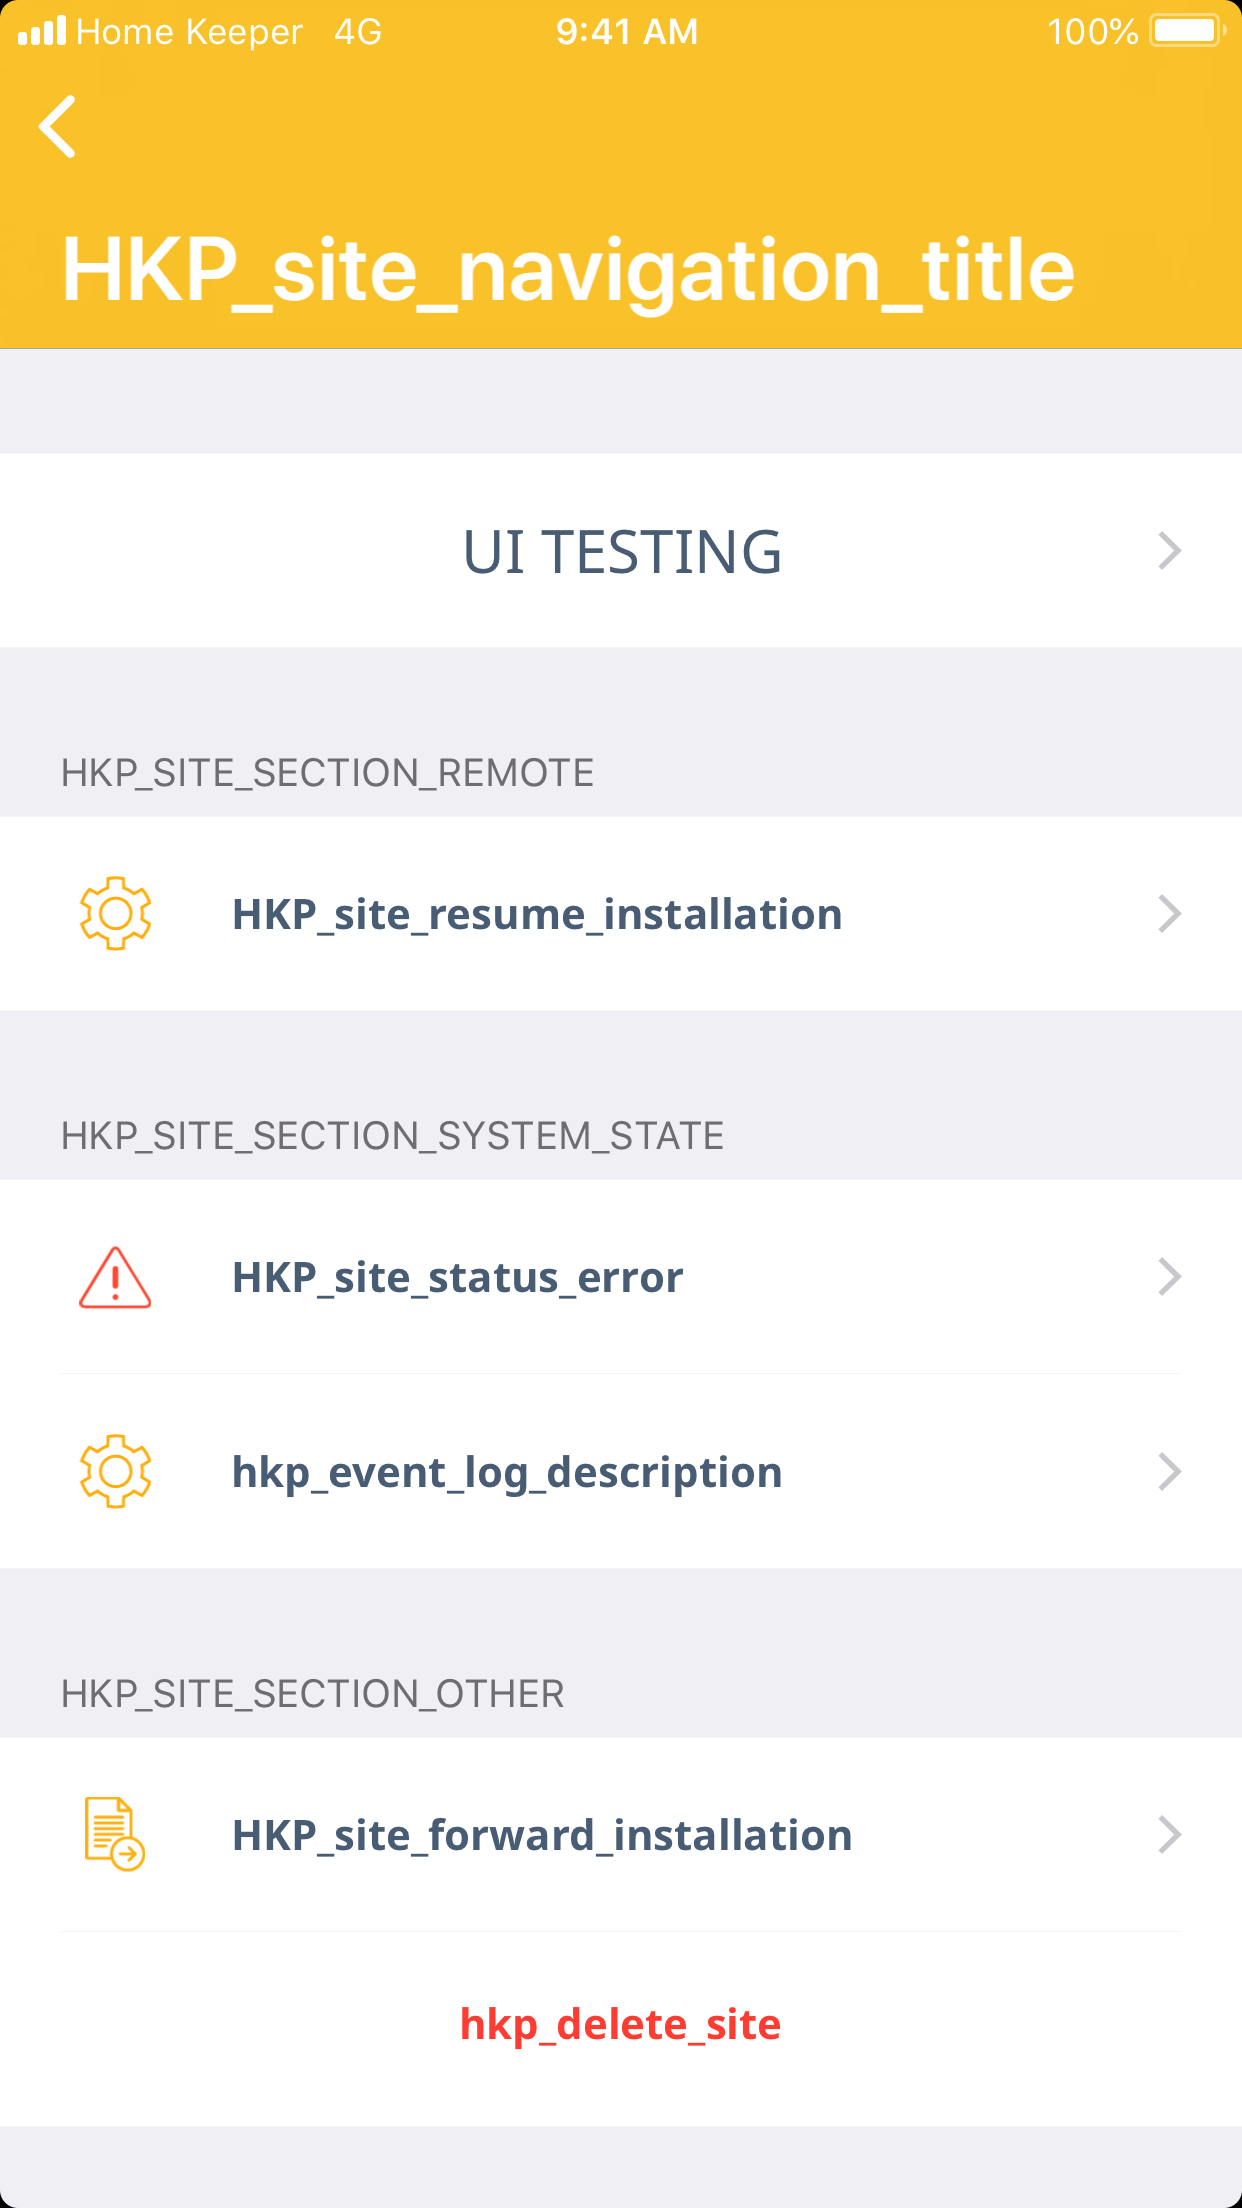Image resolution: width=1242 pixels, height=2208 pixels.
Task: Open chevron on hkp_event_log_description row
Action: [x=1169, y=1472]
